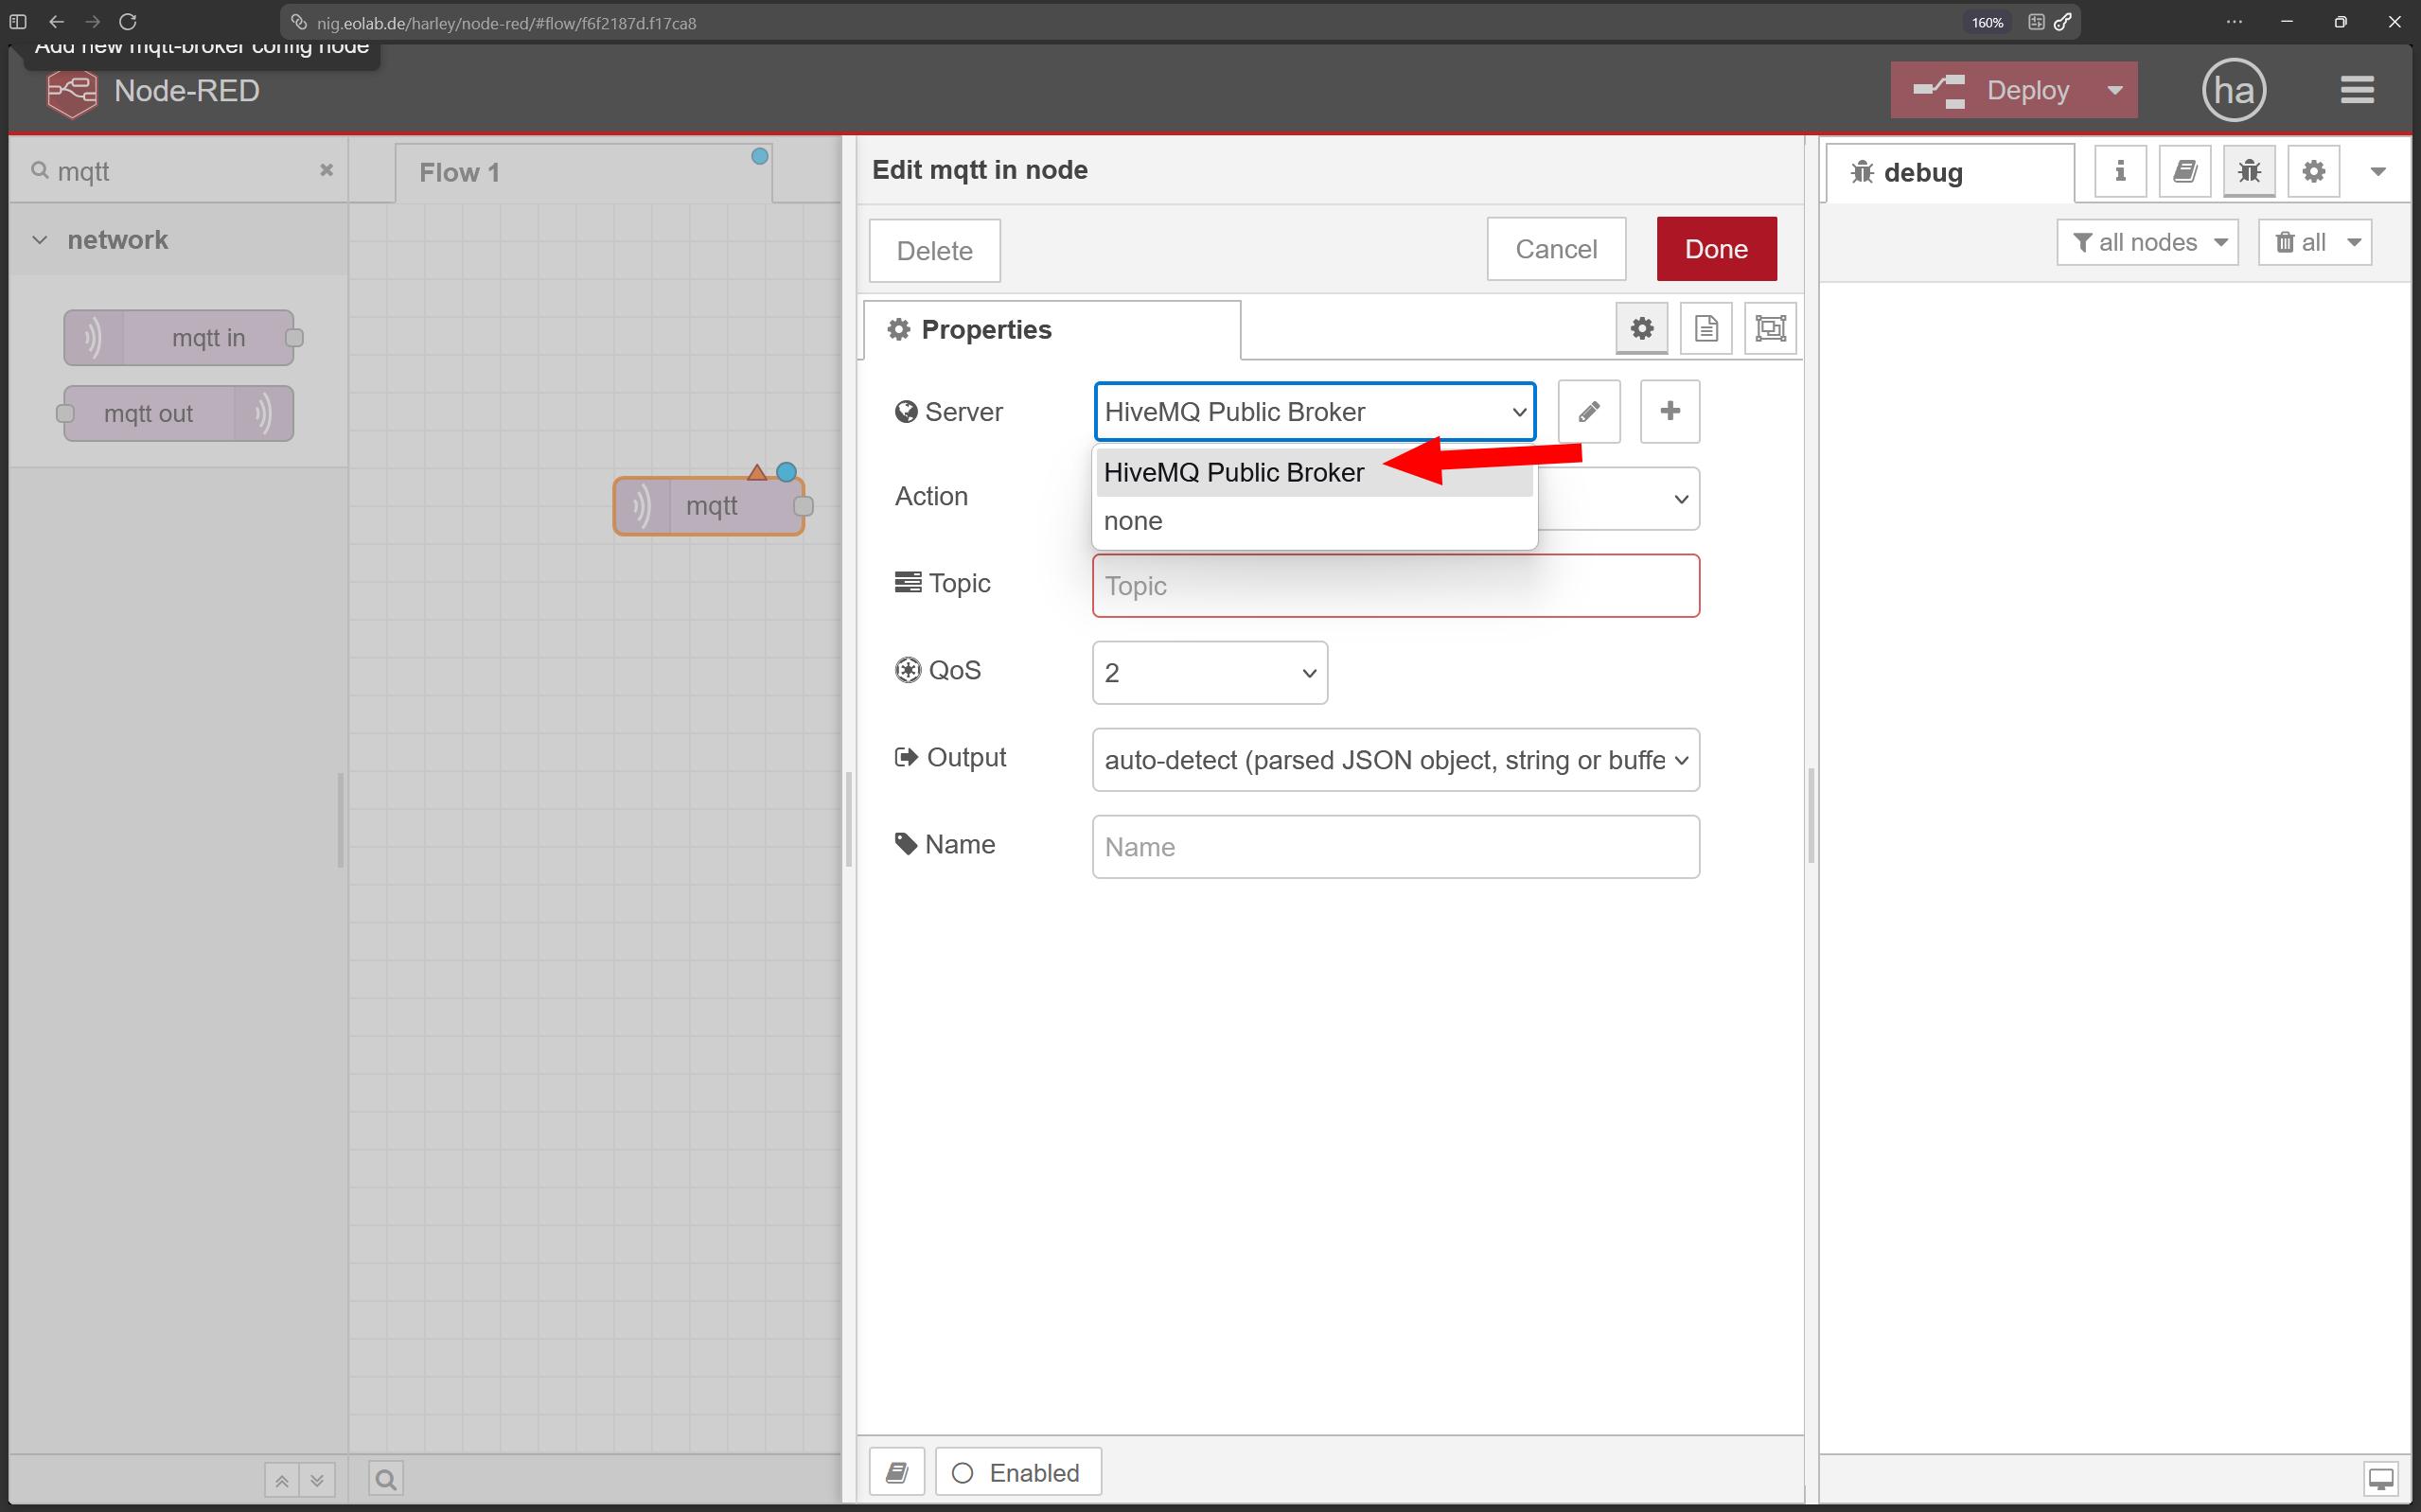The width and height of the screenshot is (2421, 1512).
Task: Open clear 'all' messages dropdown
Action: (2315, 242)
